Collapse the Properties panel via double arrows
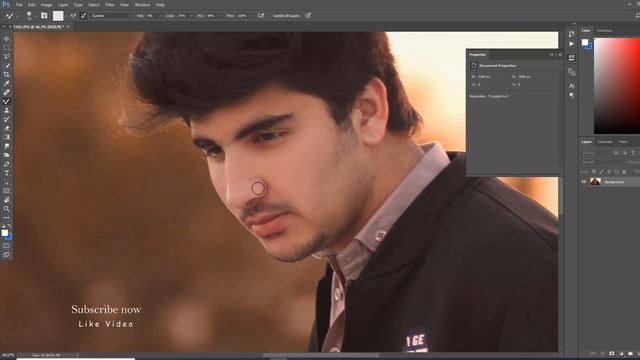Screen dimensions: 640x360 coord(551,54)
